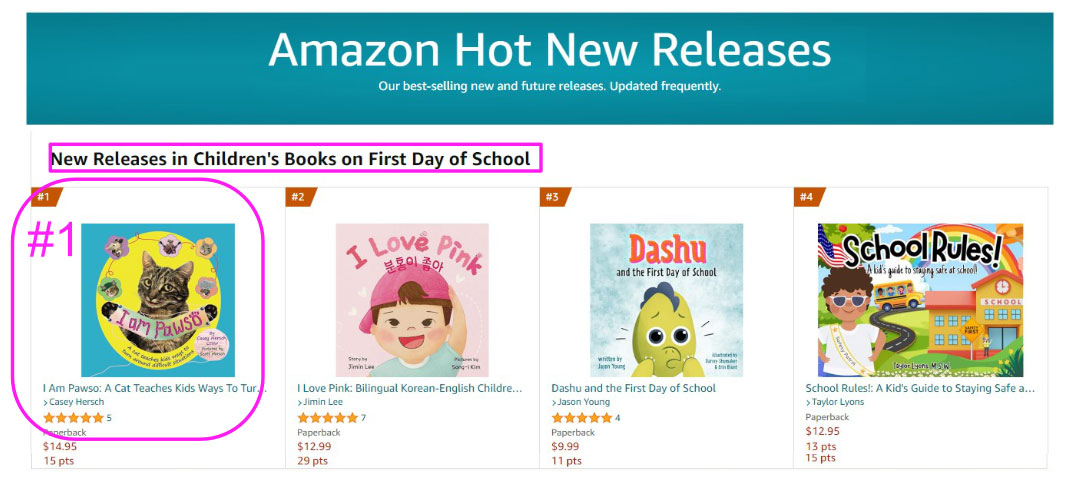Open the I Love Pink Bilingual title link
Image resolution: width=1080 pixels, height=477 pixels.
[409, 388]
